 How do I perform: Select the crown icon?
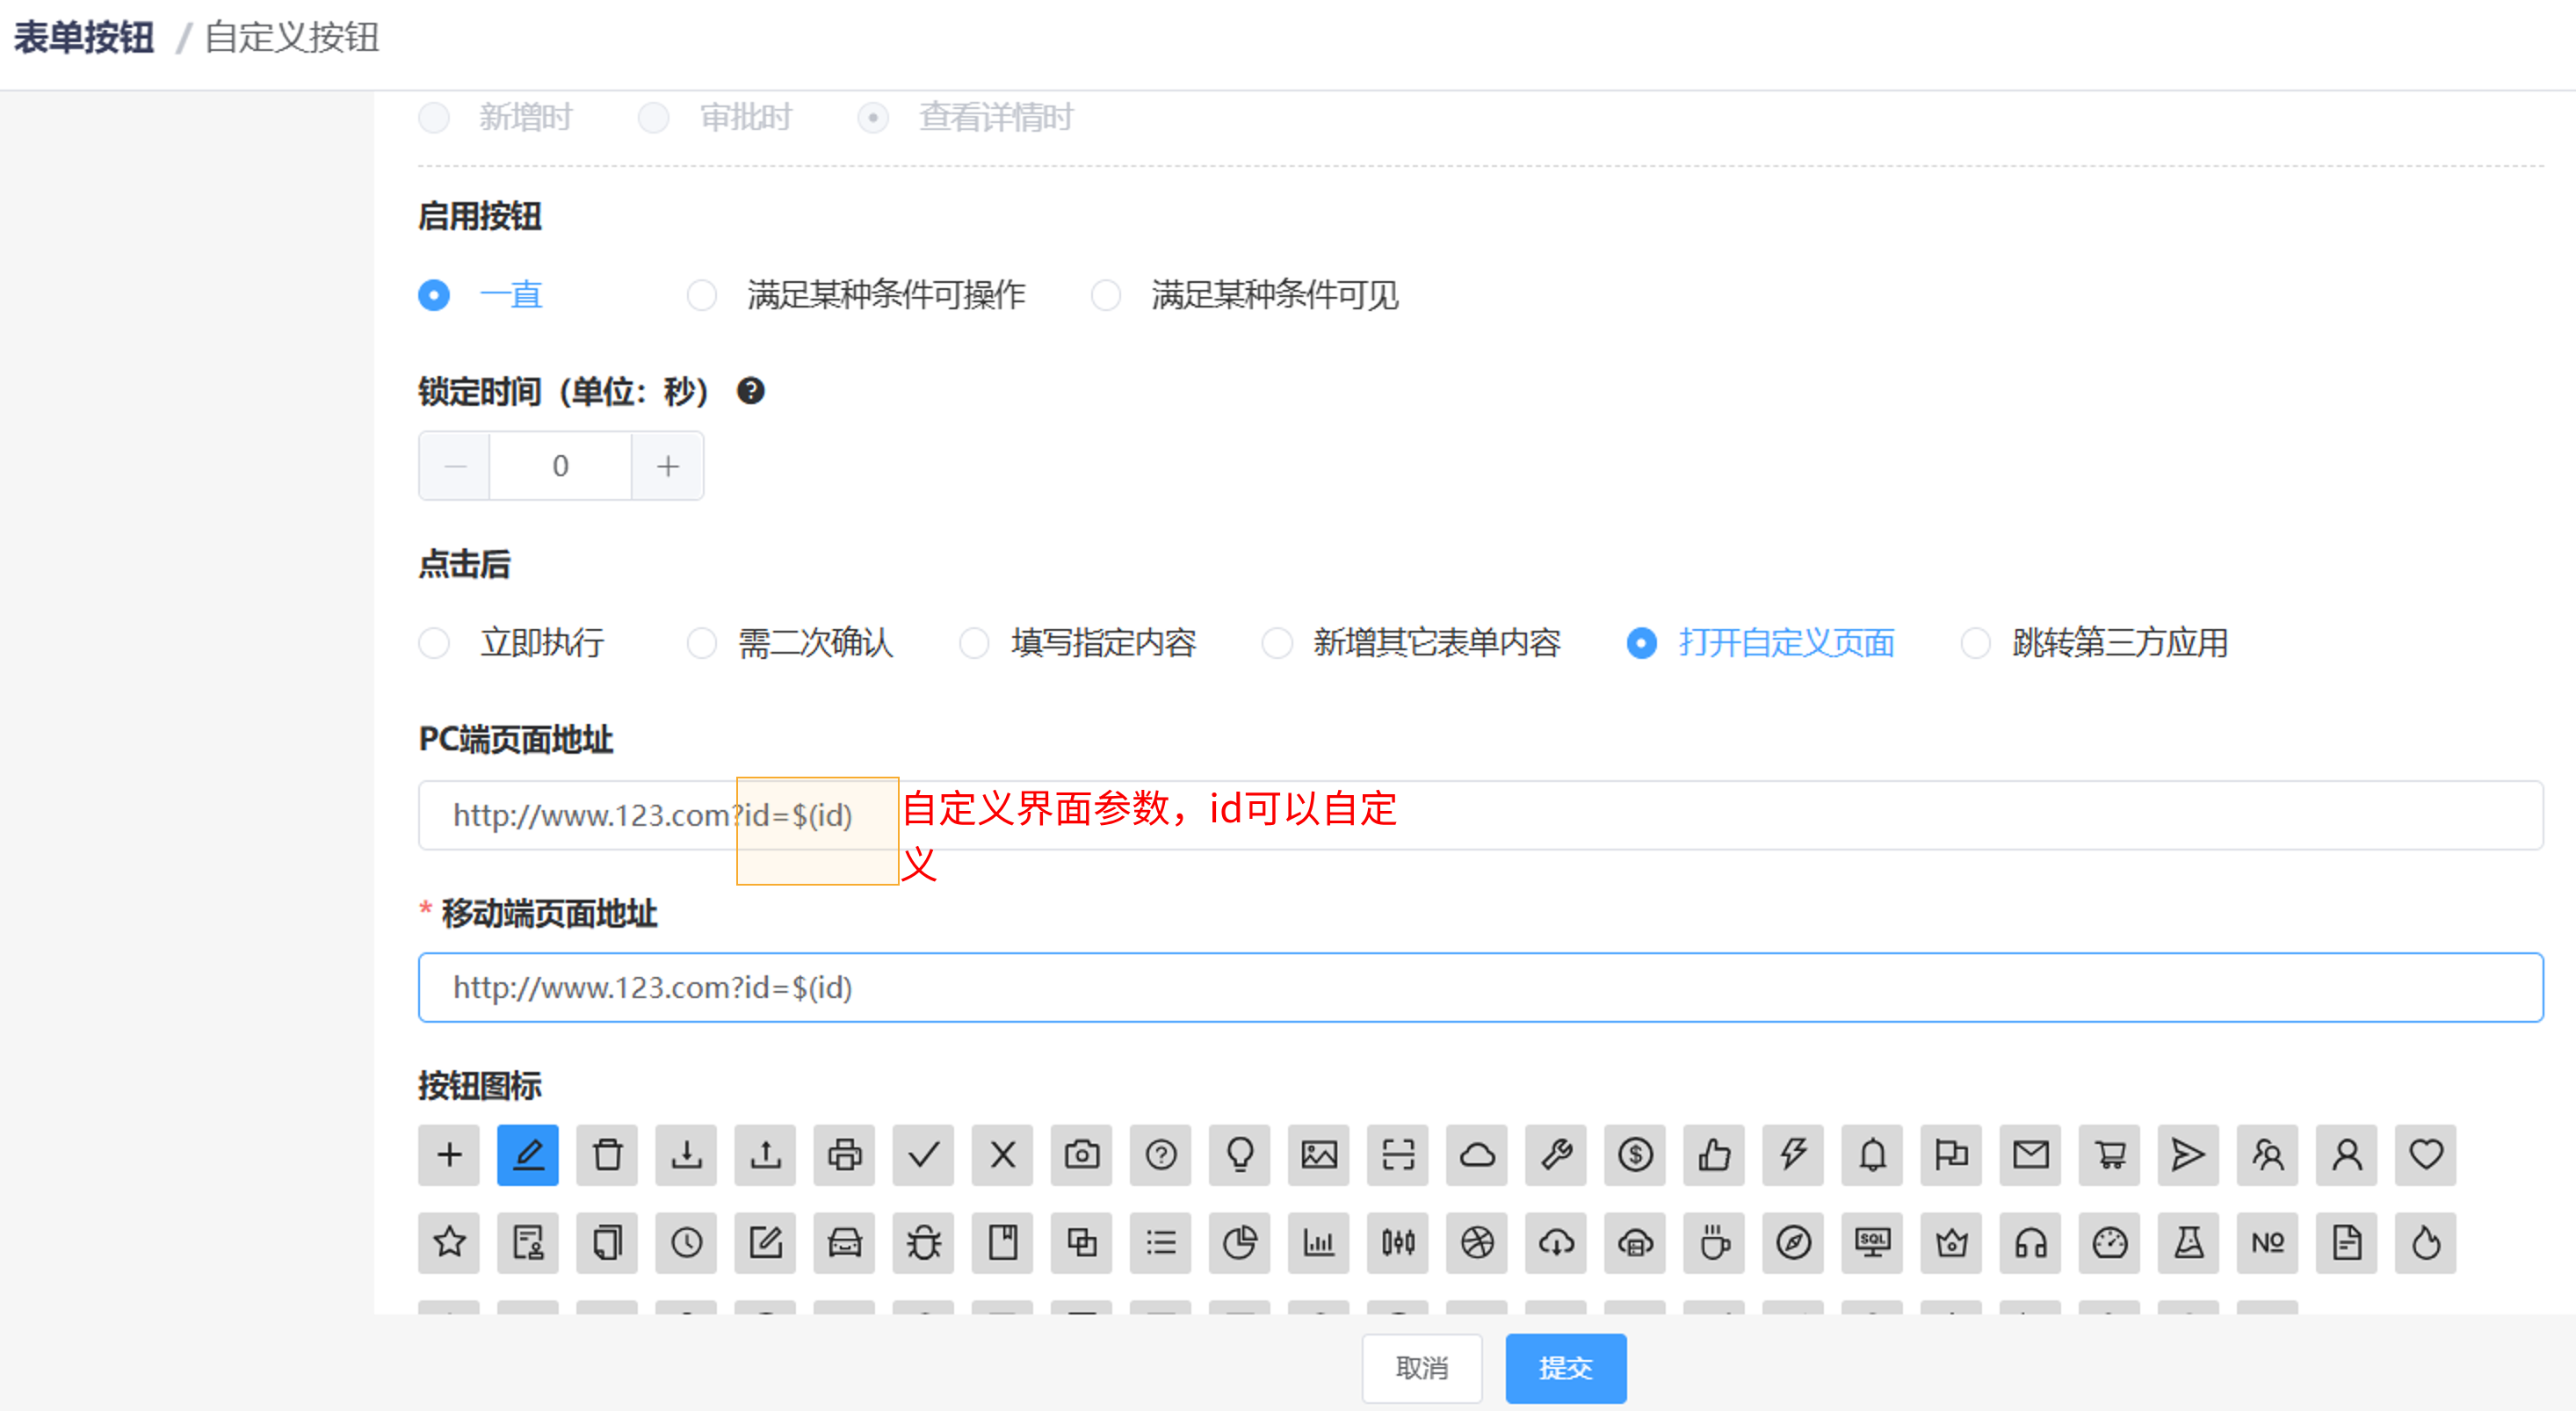1951,1243
